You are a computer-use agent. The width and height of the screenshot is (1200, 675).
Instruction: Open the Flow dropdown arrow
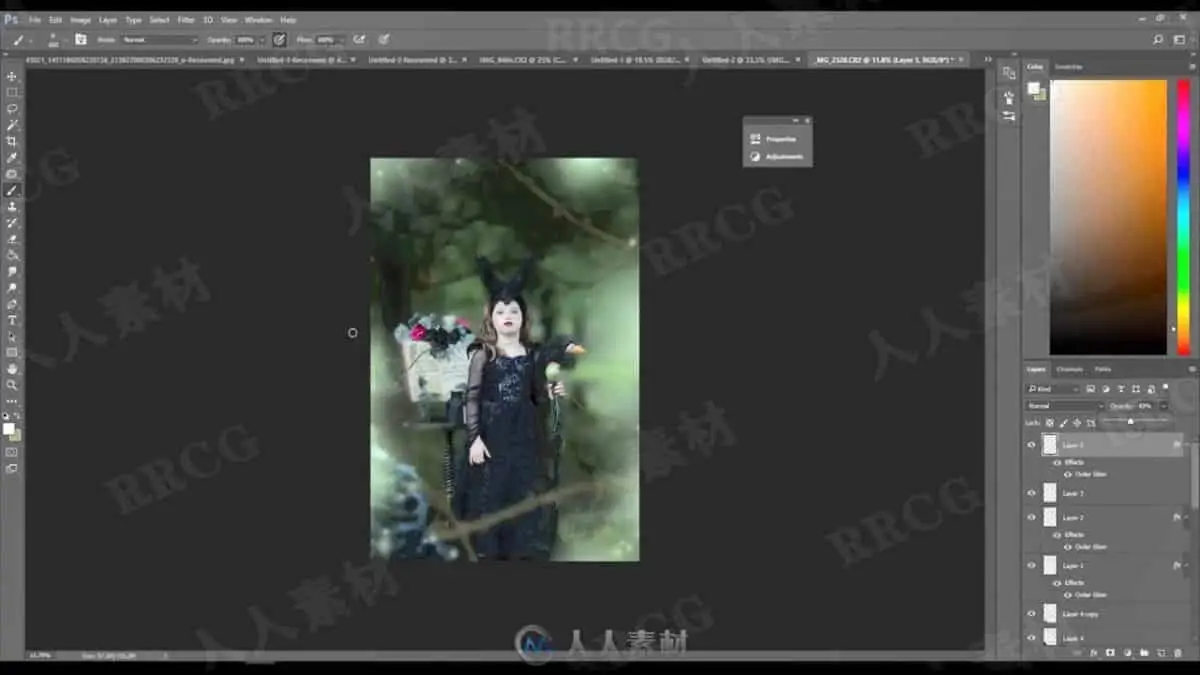tap(342, 40)
